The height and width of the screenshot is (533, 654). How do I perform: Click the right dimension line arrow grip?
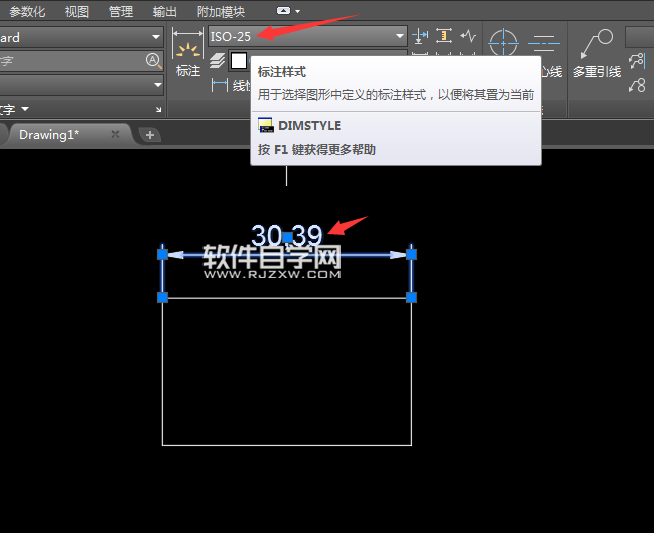tap(411, 254)
